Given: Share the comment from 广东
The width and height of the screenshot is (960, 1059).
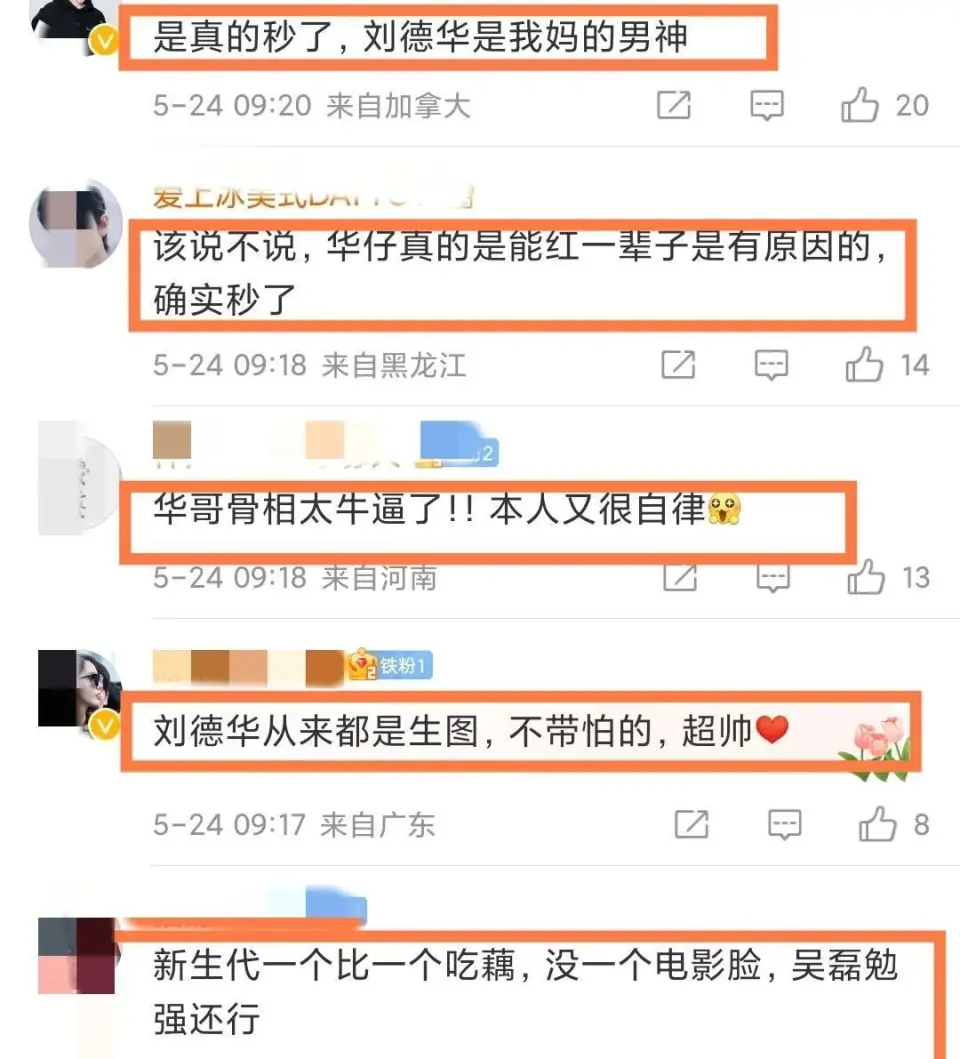Looking at the screenshot, I should (692, 824).
